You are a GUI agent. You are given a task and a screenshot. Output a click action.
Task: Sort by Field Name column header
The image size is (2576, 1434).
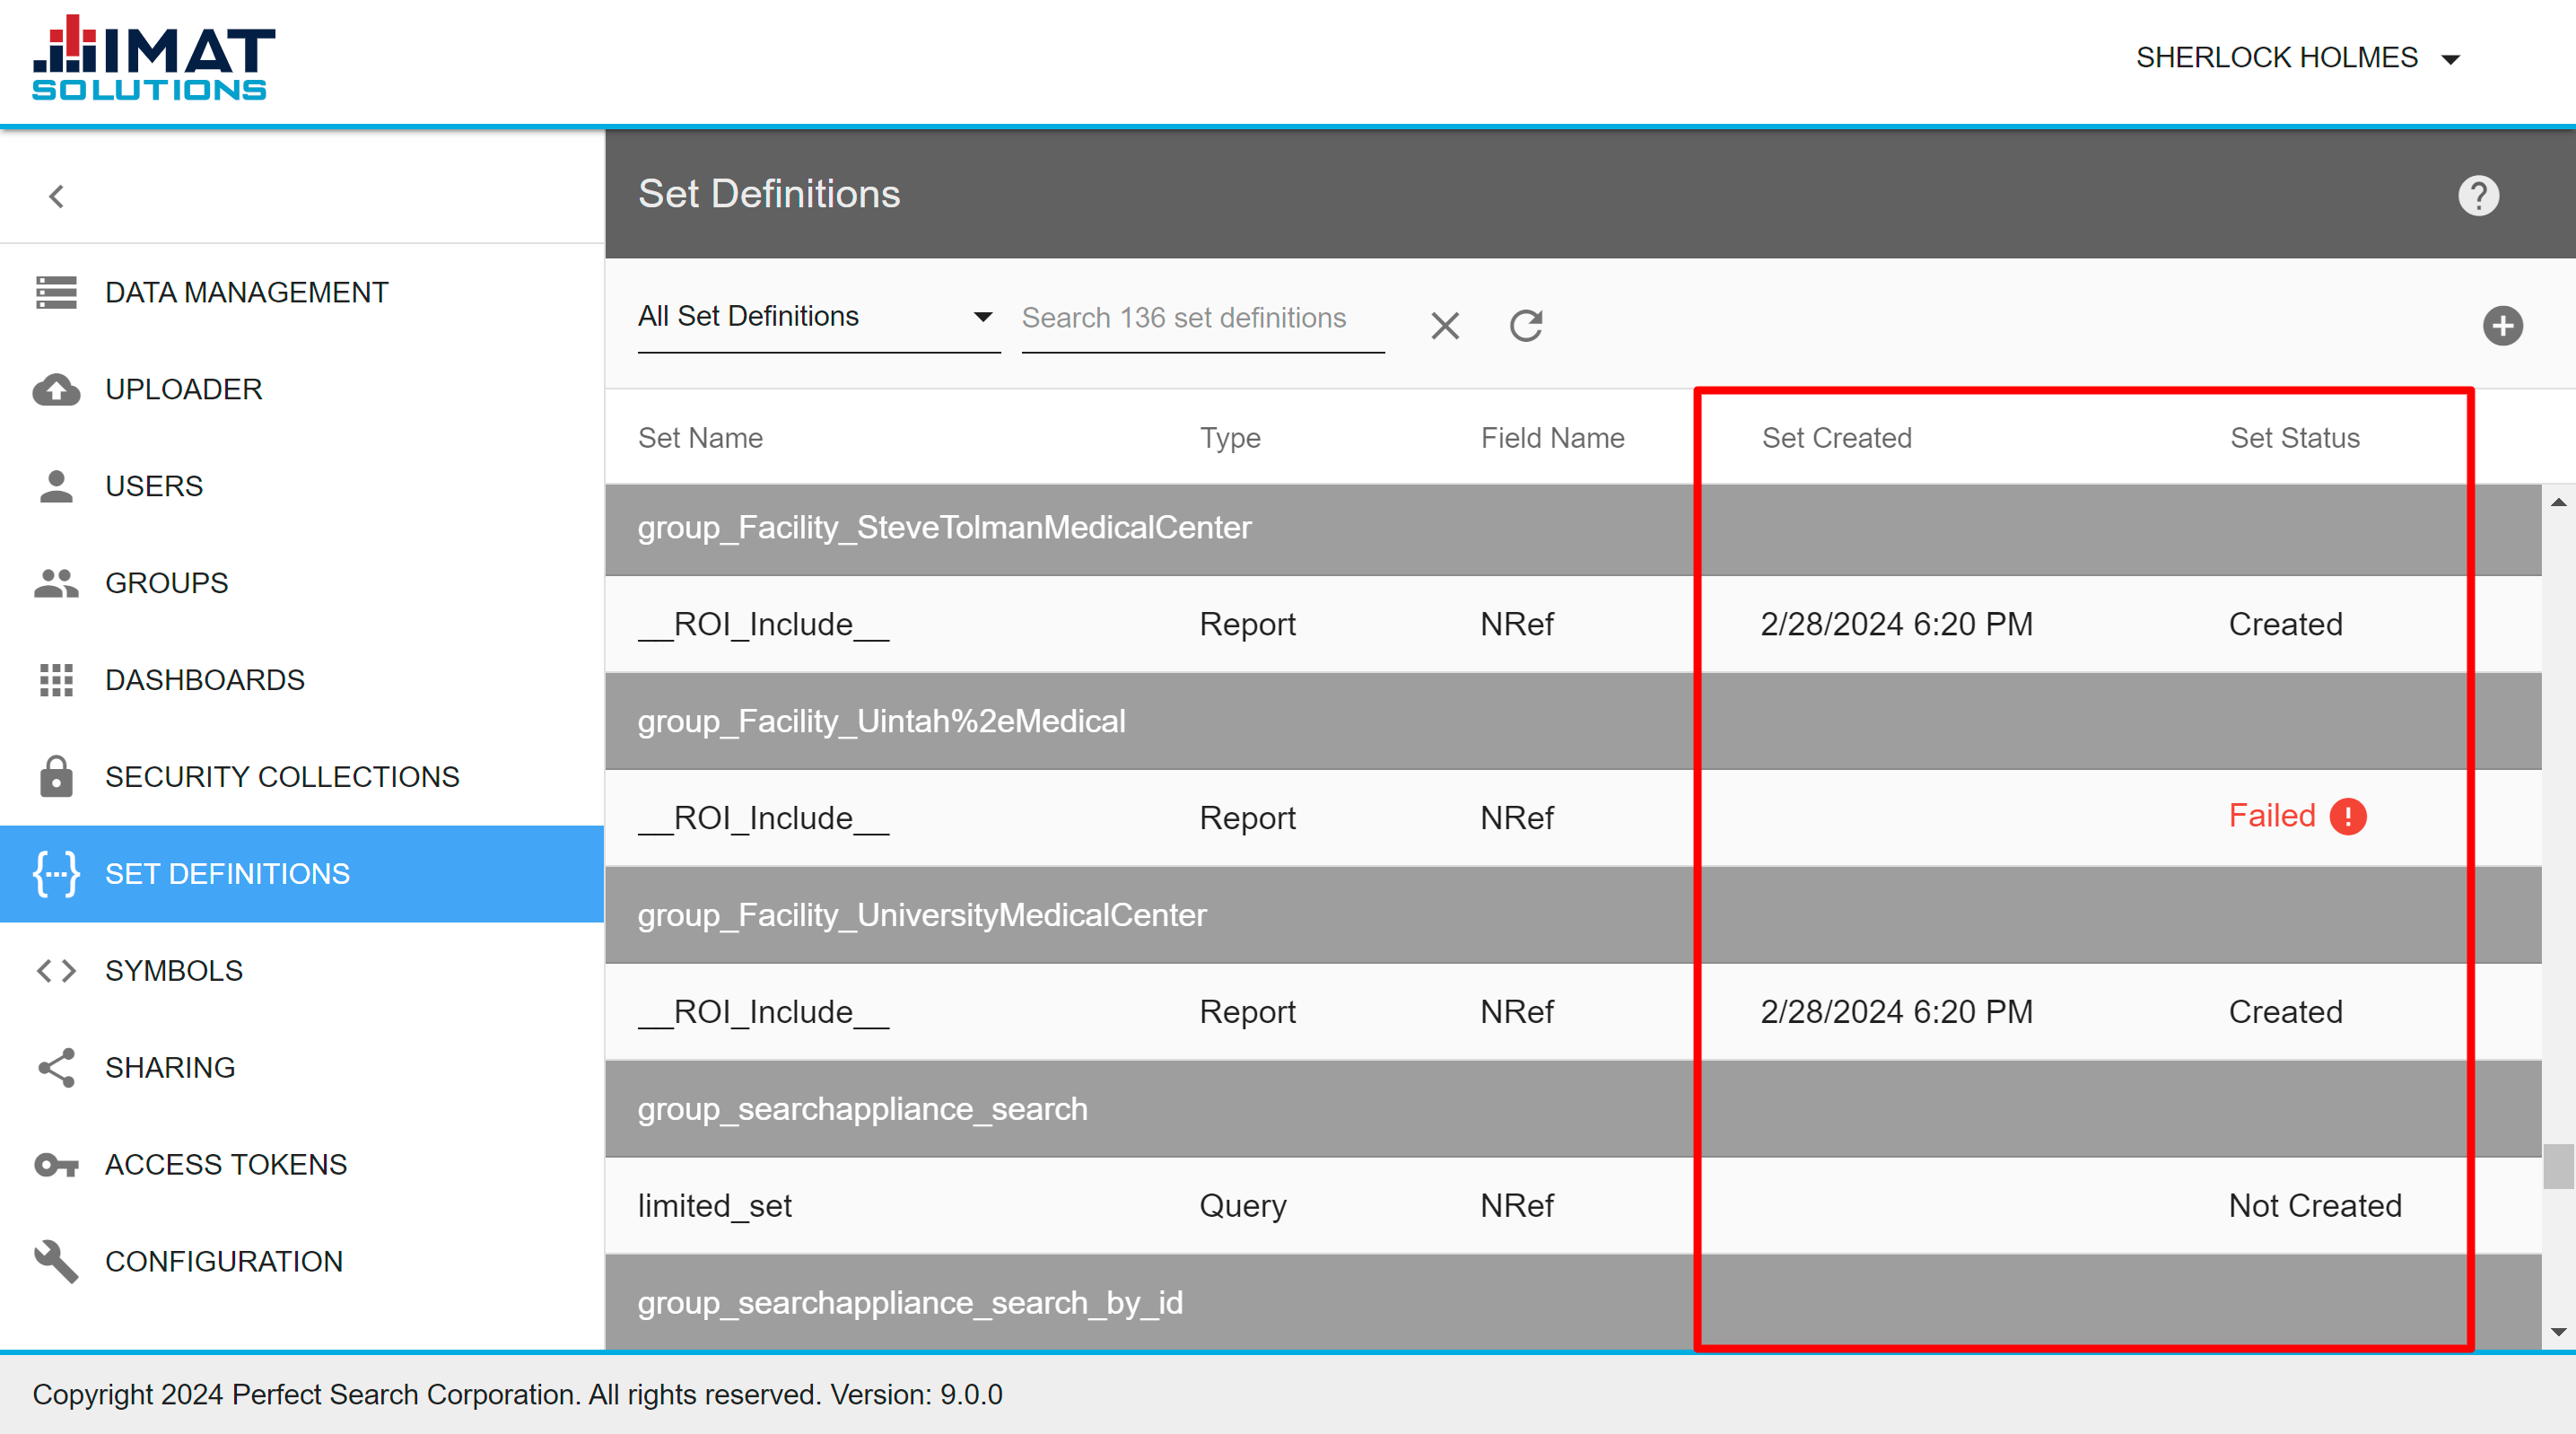click(x=1552, y=438)
